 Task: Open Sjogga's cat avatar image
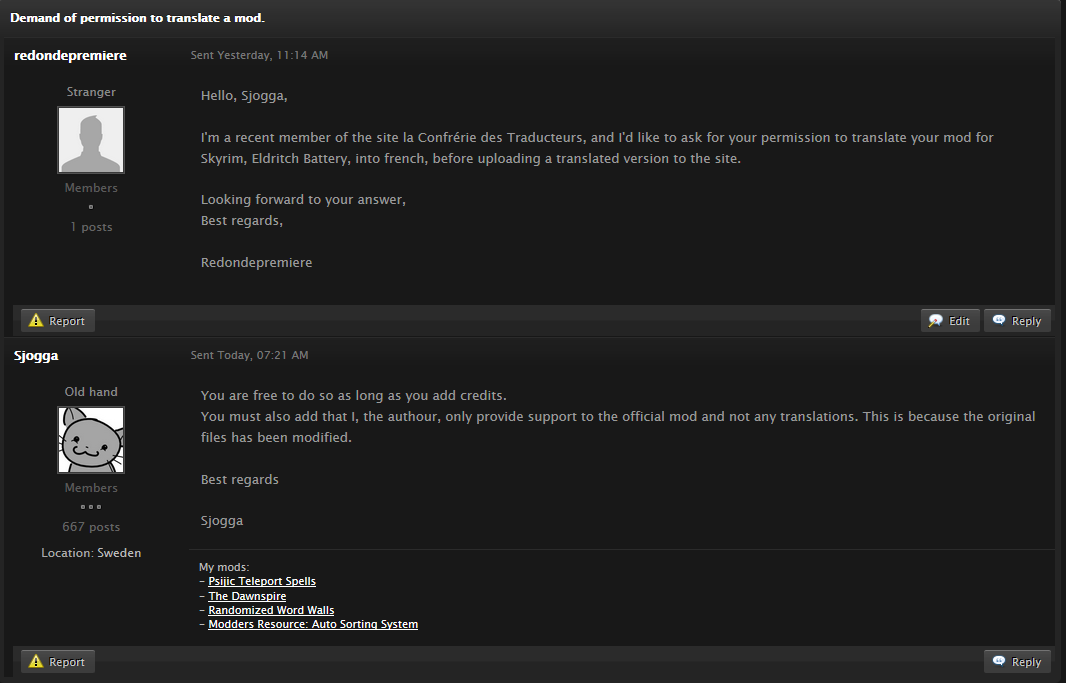click(91, 440)
